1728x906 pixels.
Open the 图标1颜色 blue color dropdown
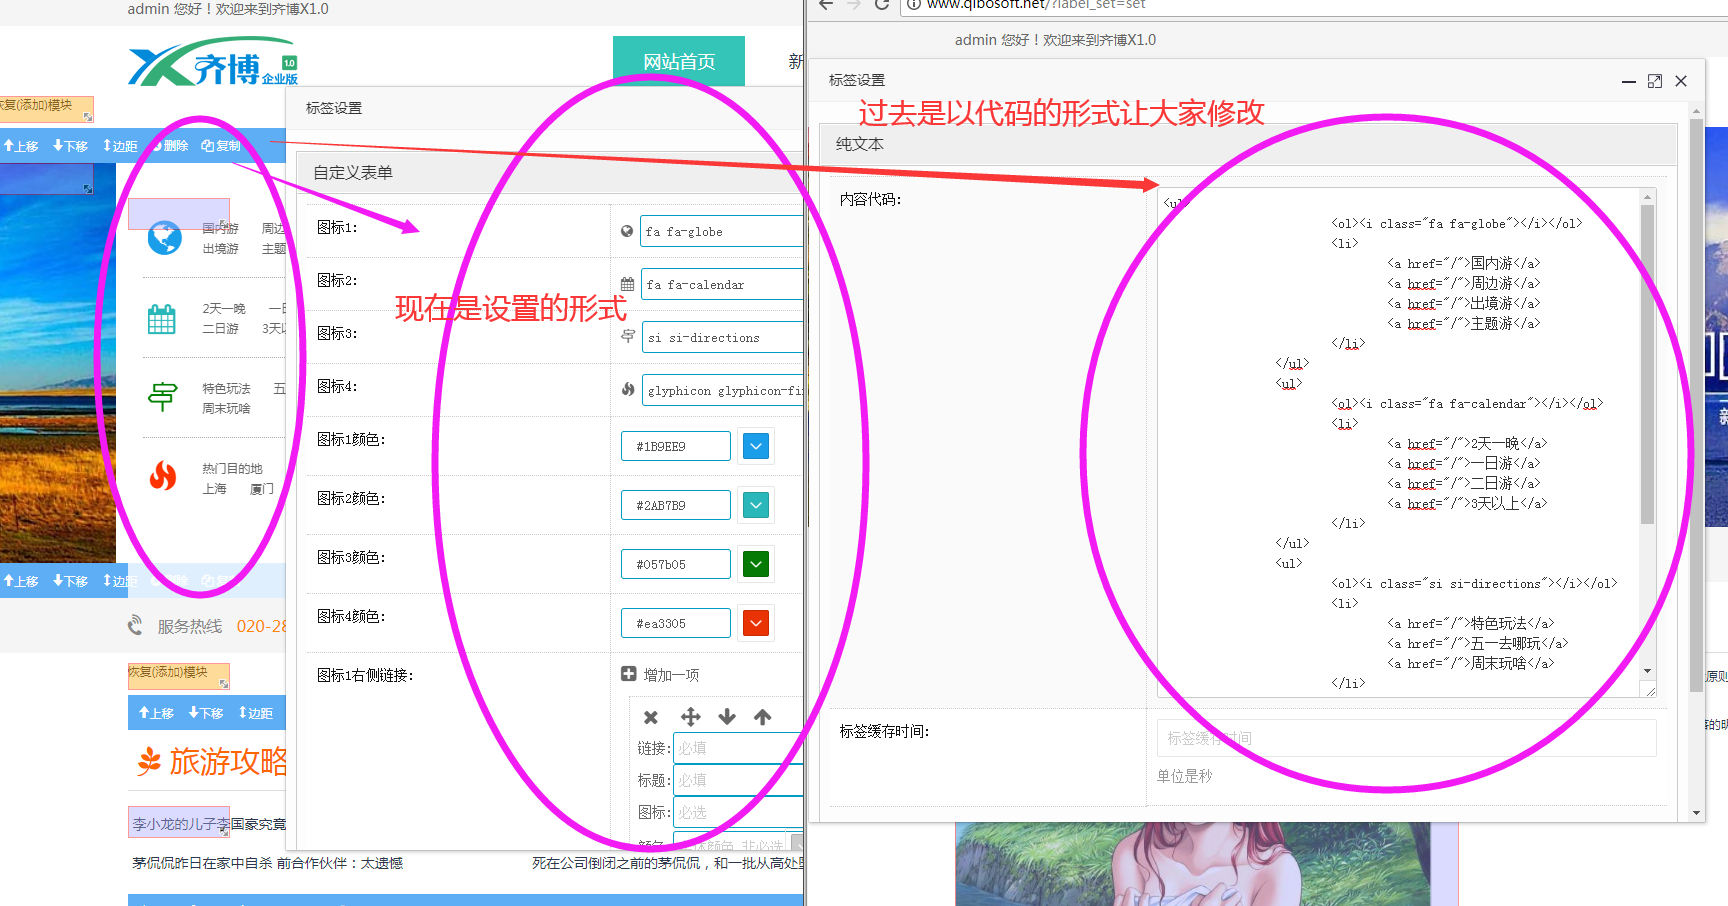(x=756, y=446)
